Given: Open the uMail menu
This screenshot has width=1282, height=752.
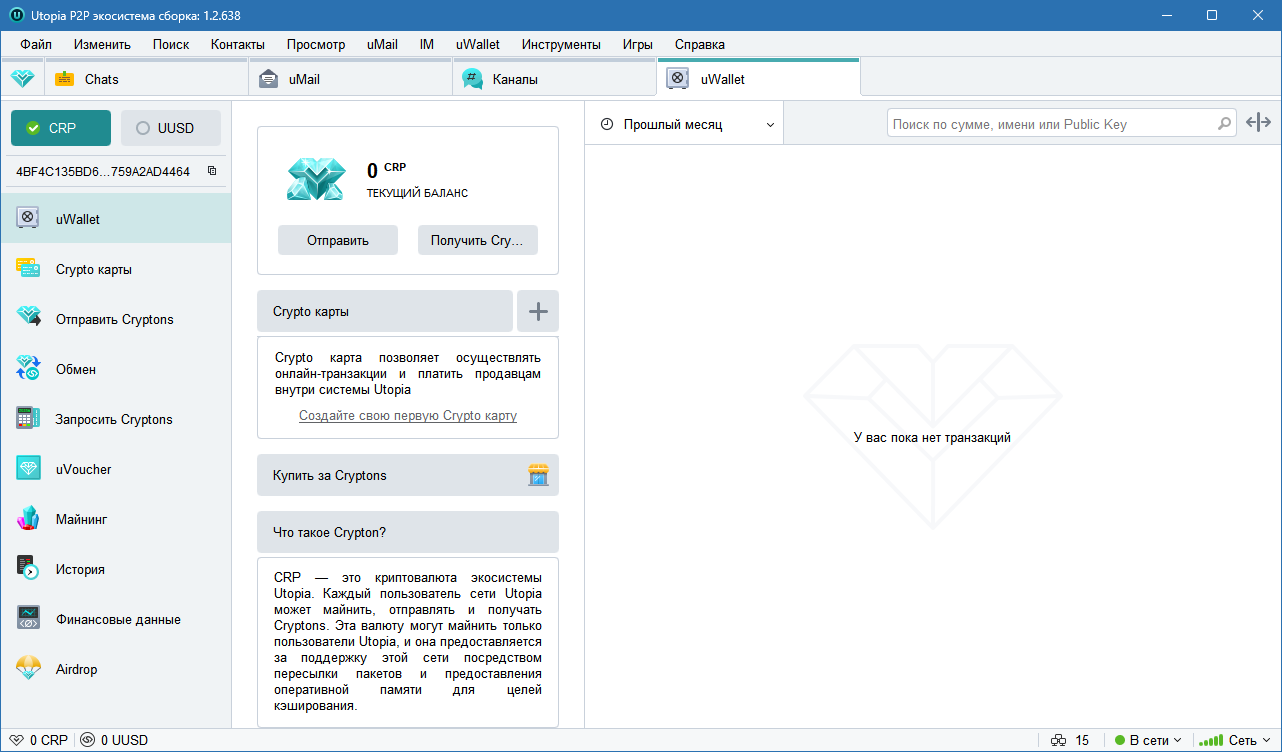Looking at the screenshot, I should 382,44.
